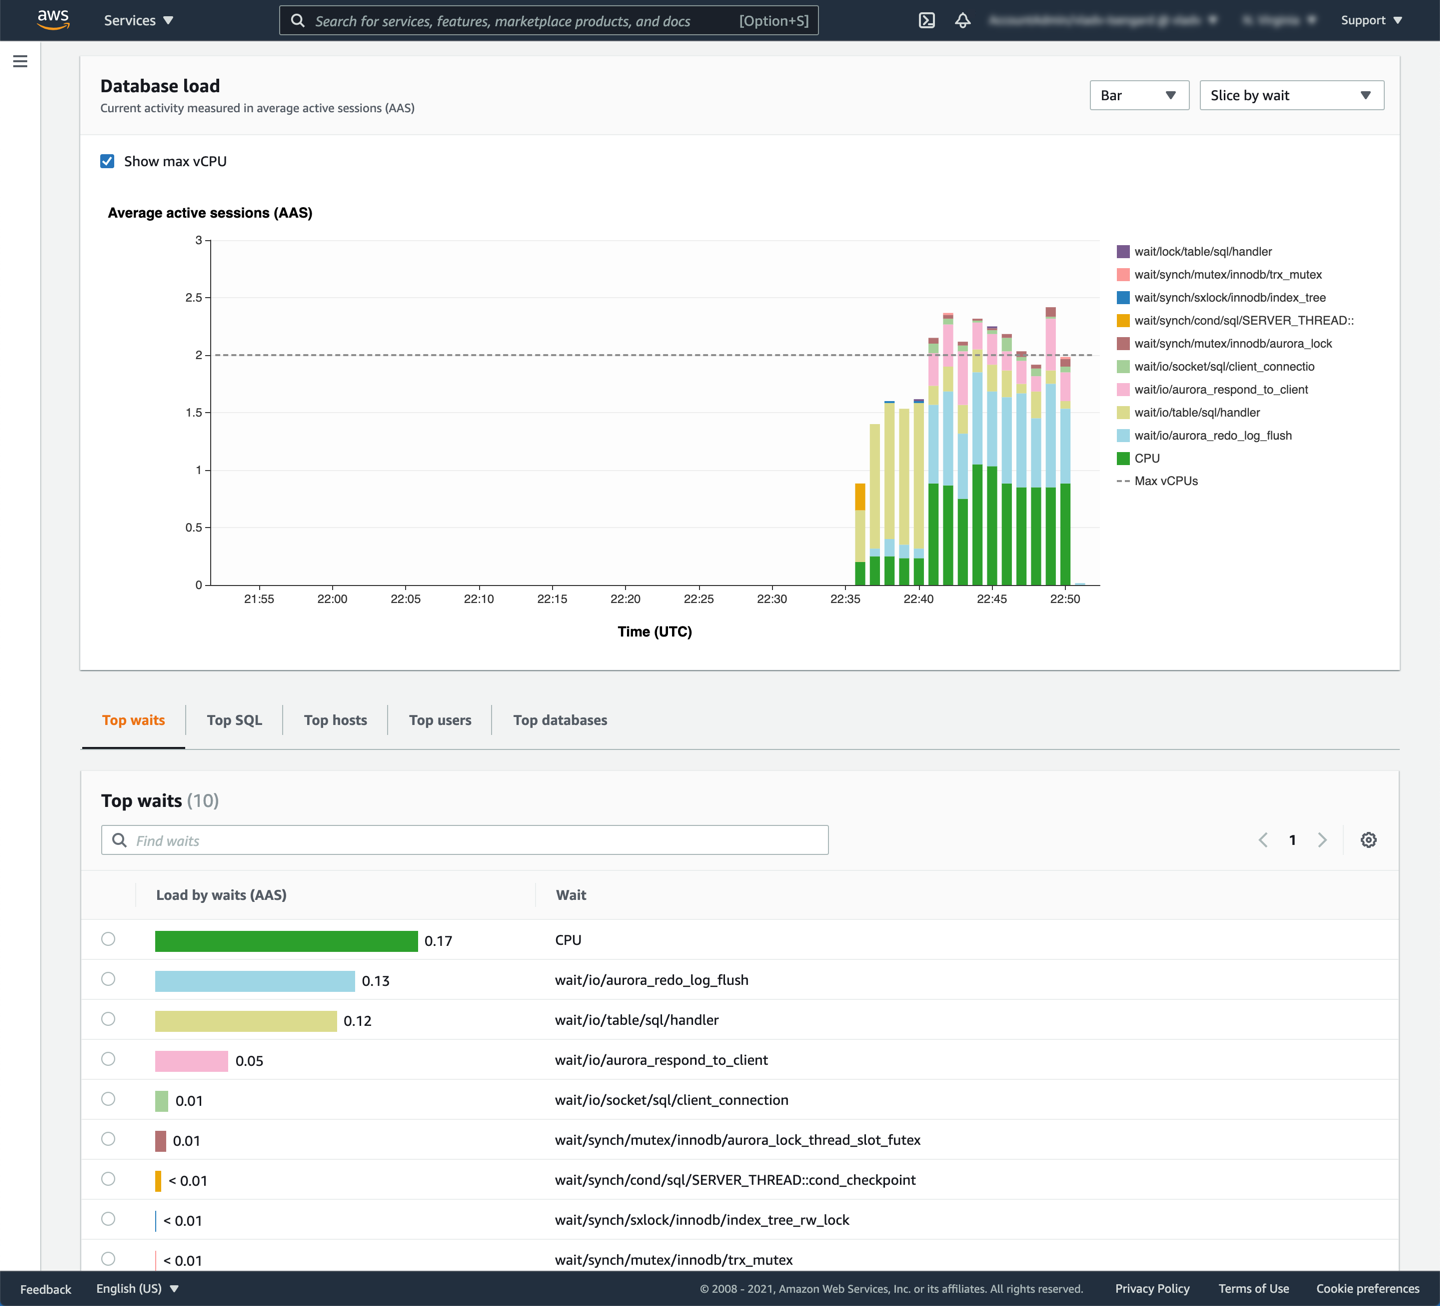Open the notifications bell
The height and width of the screenshot is (1306, 1440).
pos(963,20)
